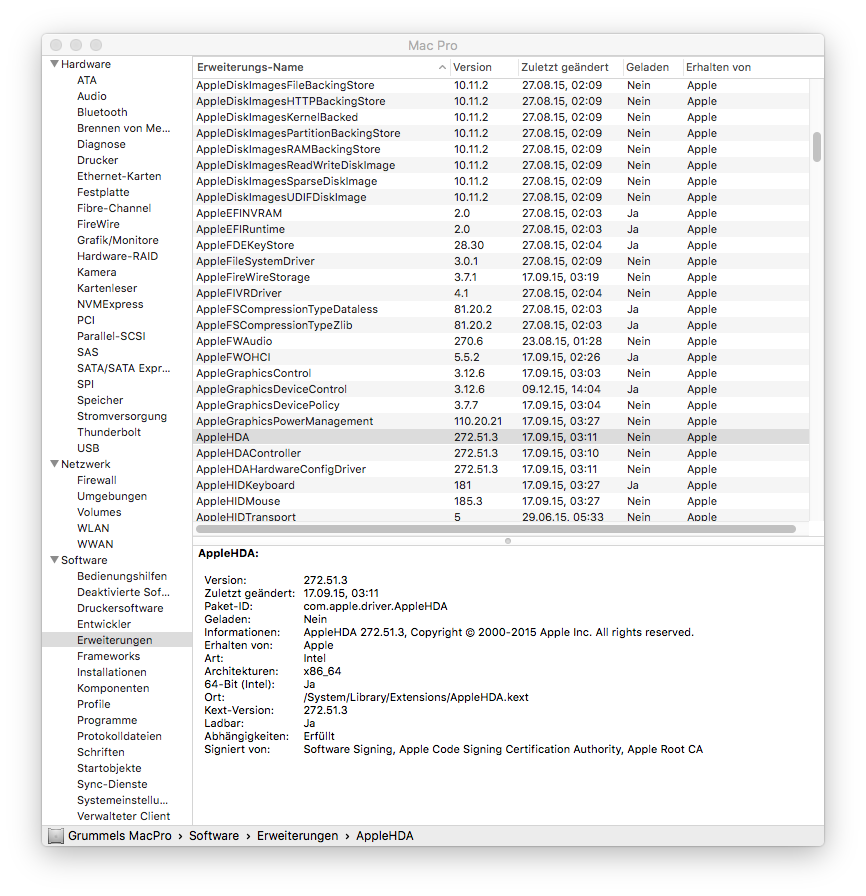Select the AppleFSCompressionTypeZlib row
Screen dimensions: 866x896
[501, 325]
